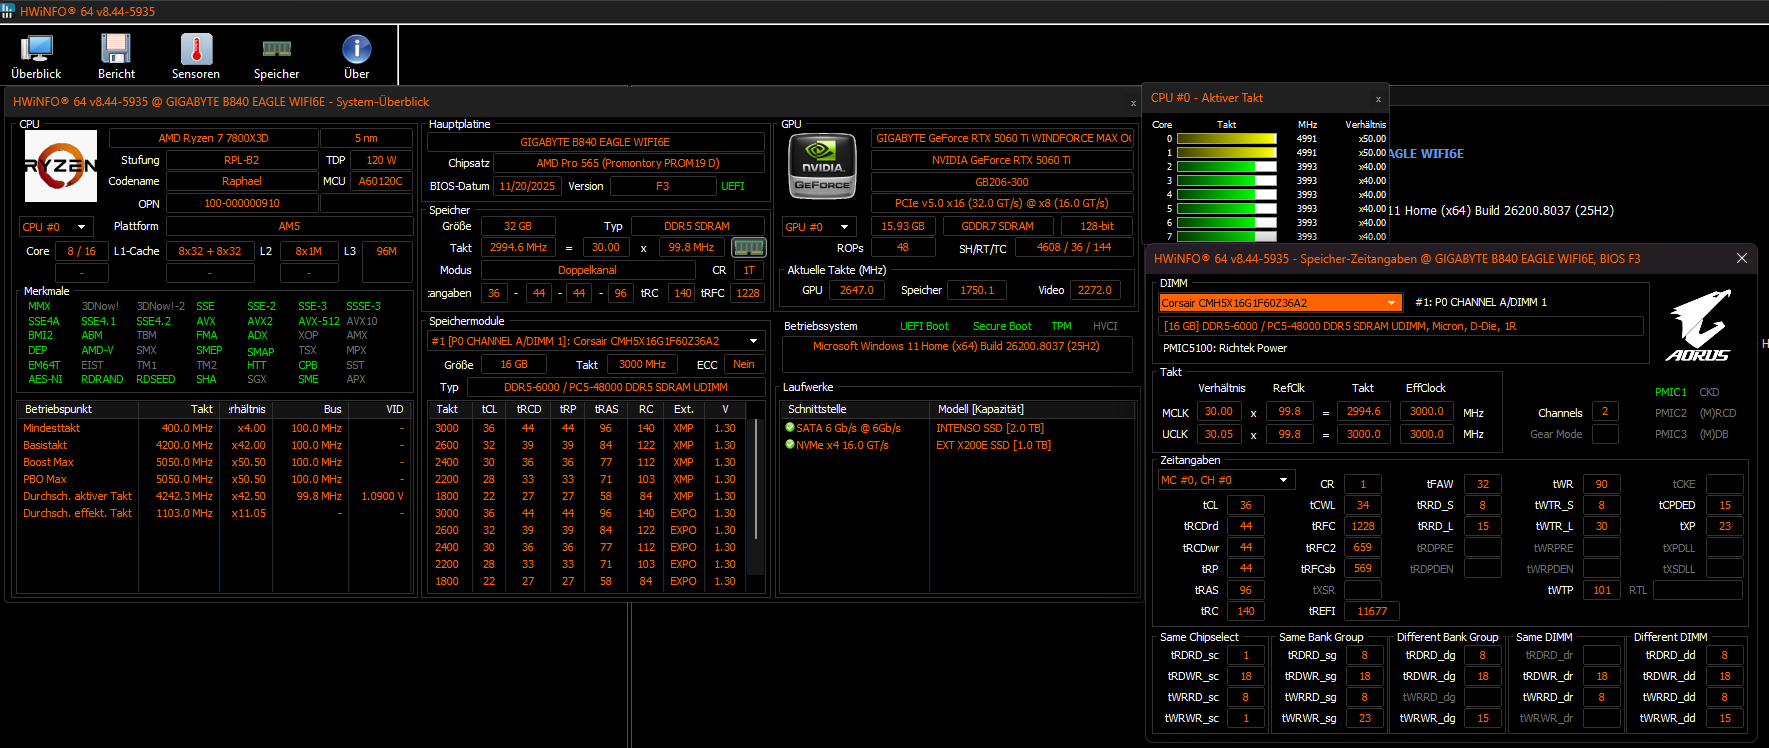Expand the Speichermodule DIMM selection dropdown

pos(596,341)
